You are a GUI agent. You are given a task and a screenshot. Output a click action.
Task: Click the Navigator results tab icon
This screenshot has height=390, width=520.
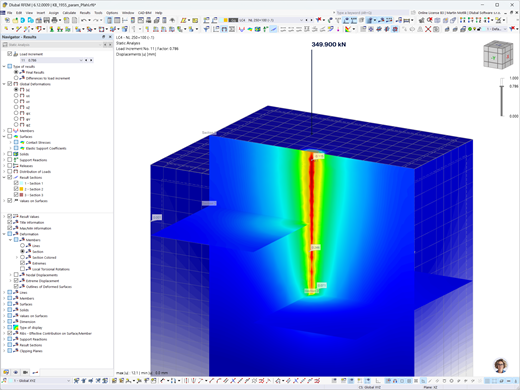tap(35, 372)
